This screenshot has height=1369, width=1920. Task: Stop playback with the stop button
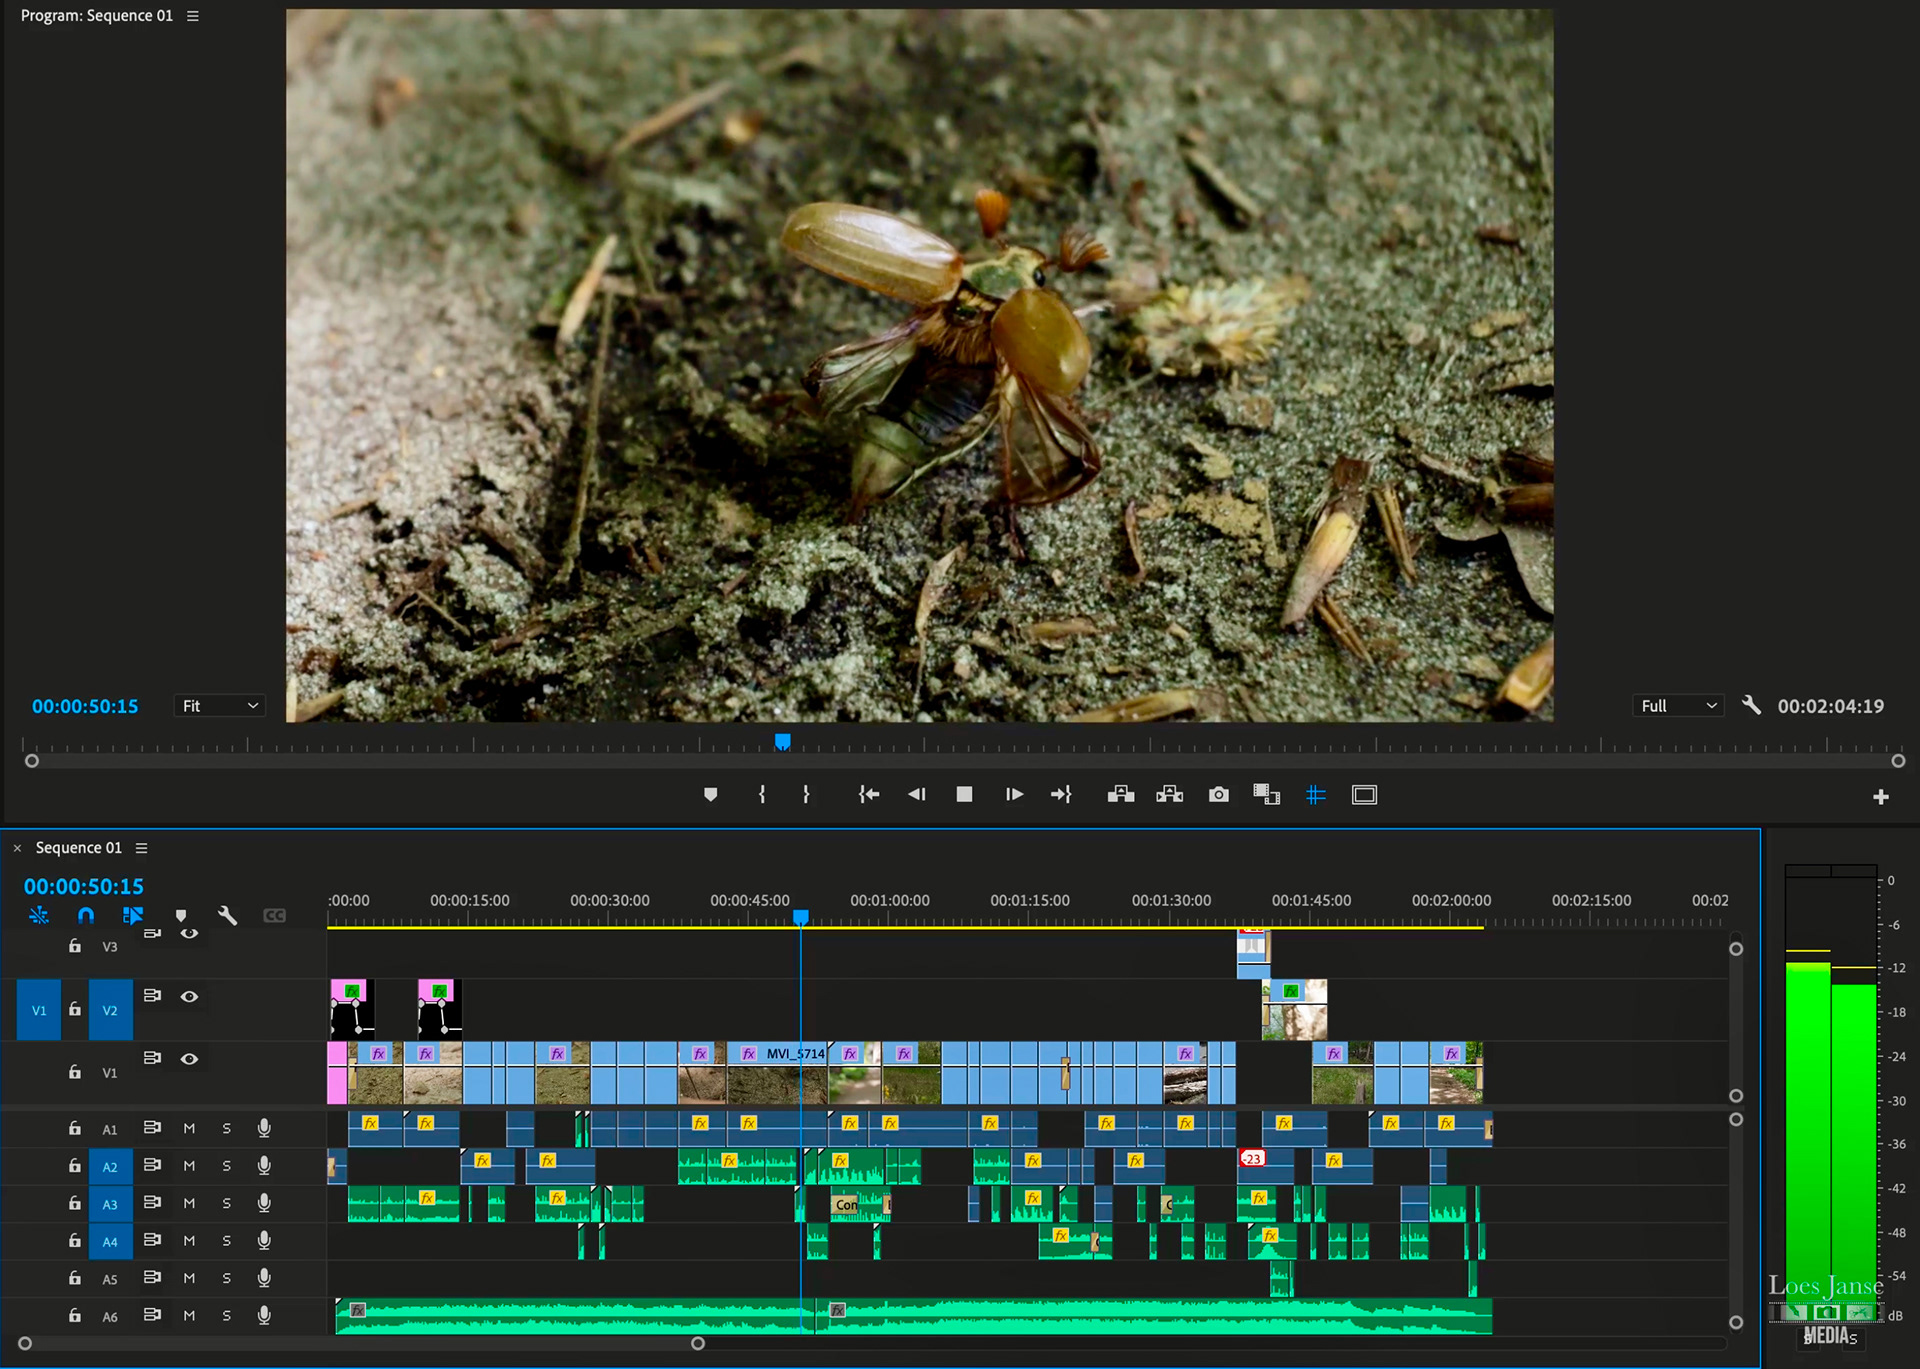pos(964,795)
